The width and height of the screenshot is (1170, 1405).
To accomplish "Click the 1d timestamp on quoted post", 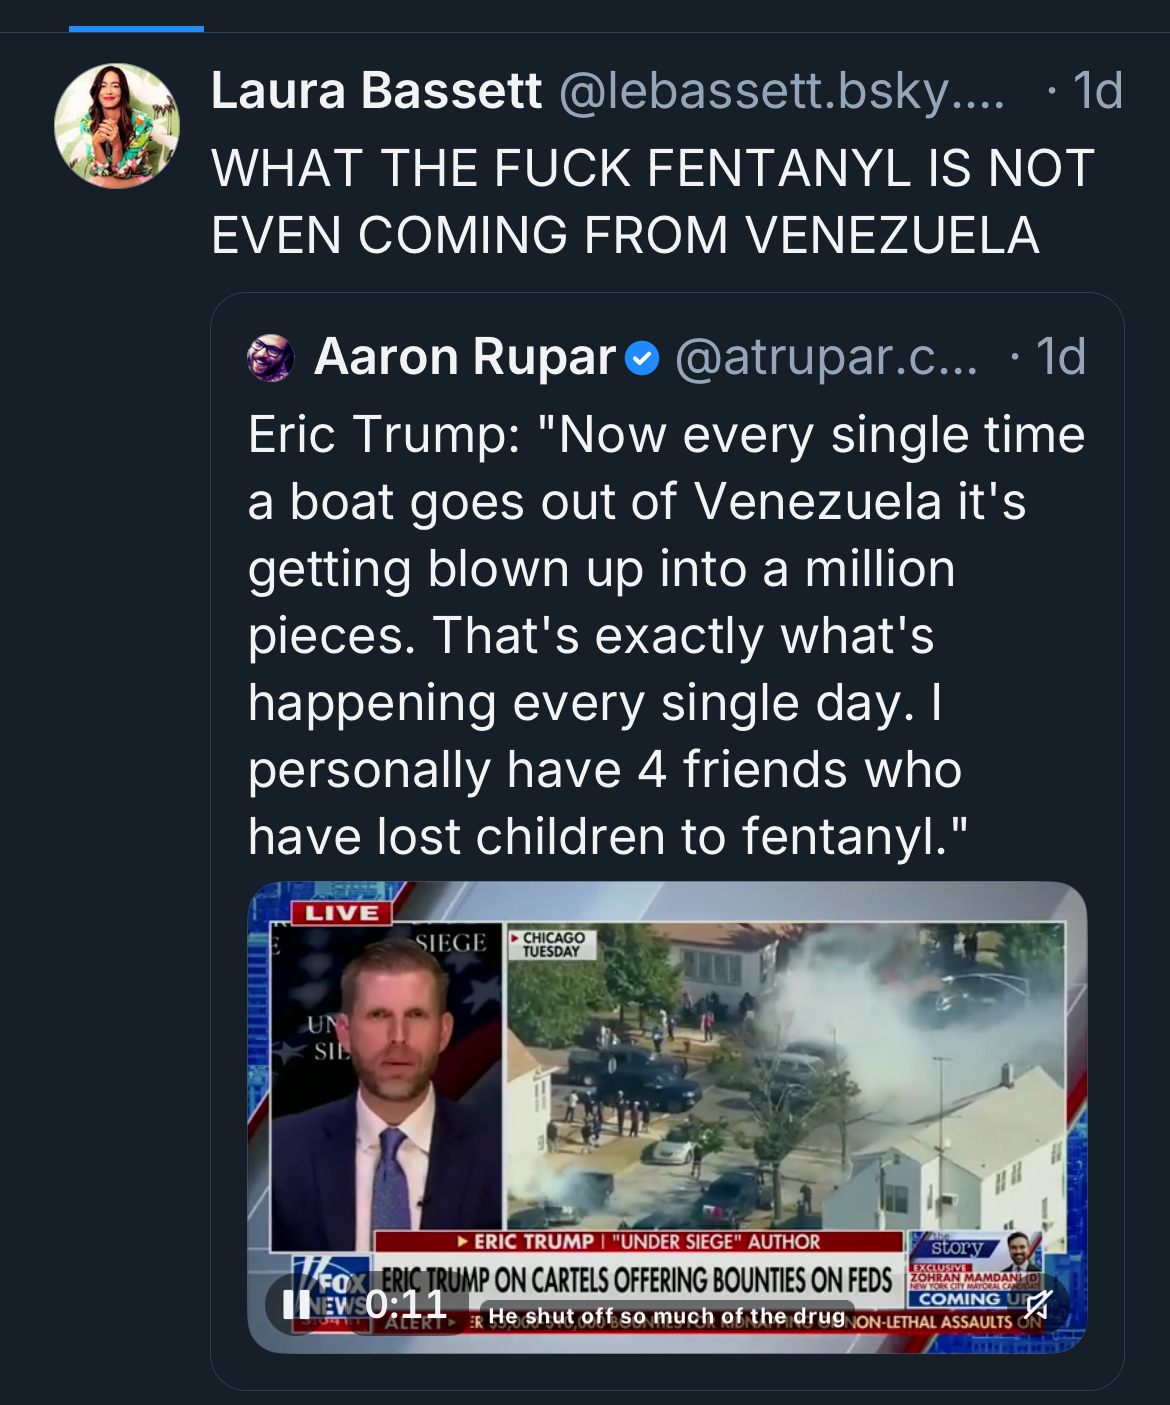I will coord(1060,357).
